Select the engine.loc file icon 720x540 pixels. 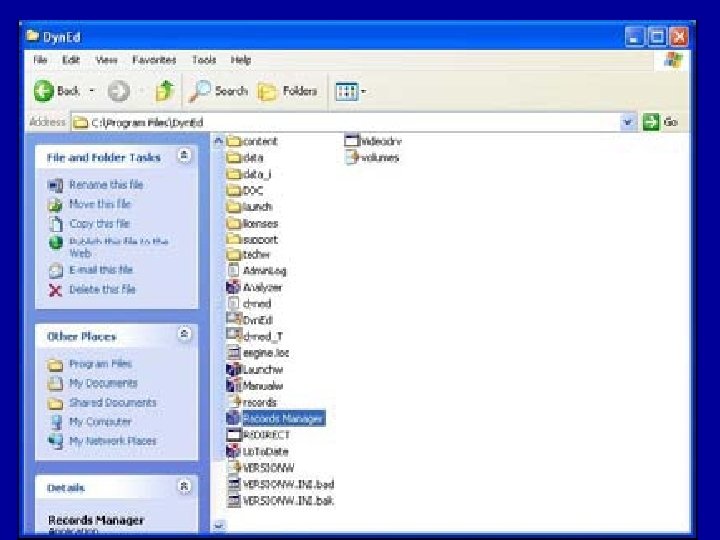(234, 352)
